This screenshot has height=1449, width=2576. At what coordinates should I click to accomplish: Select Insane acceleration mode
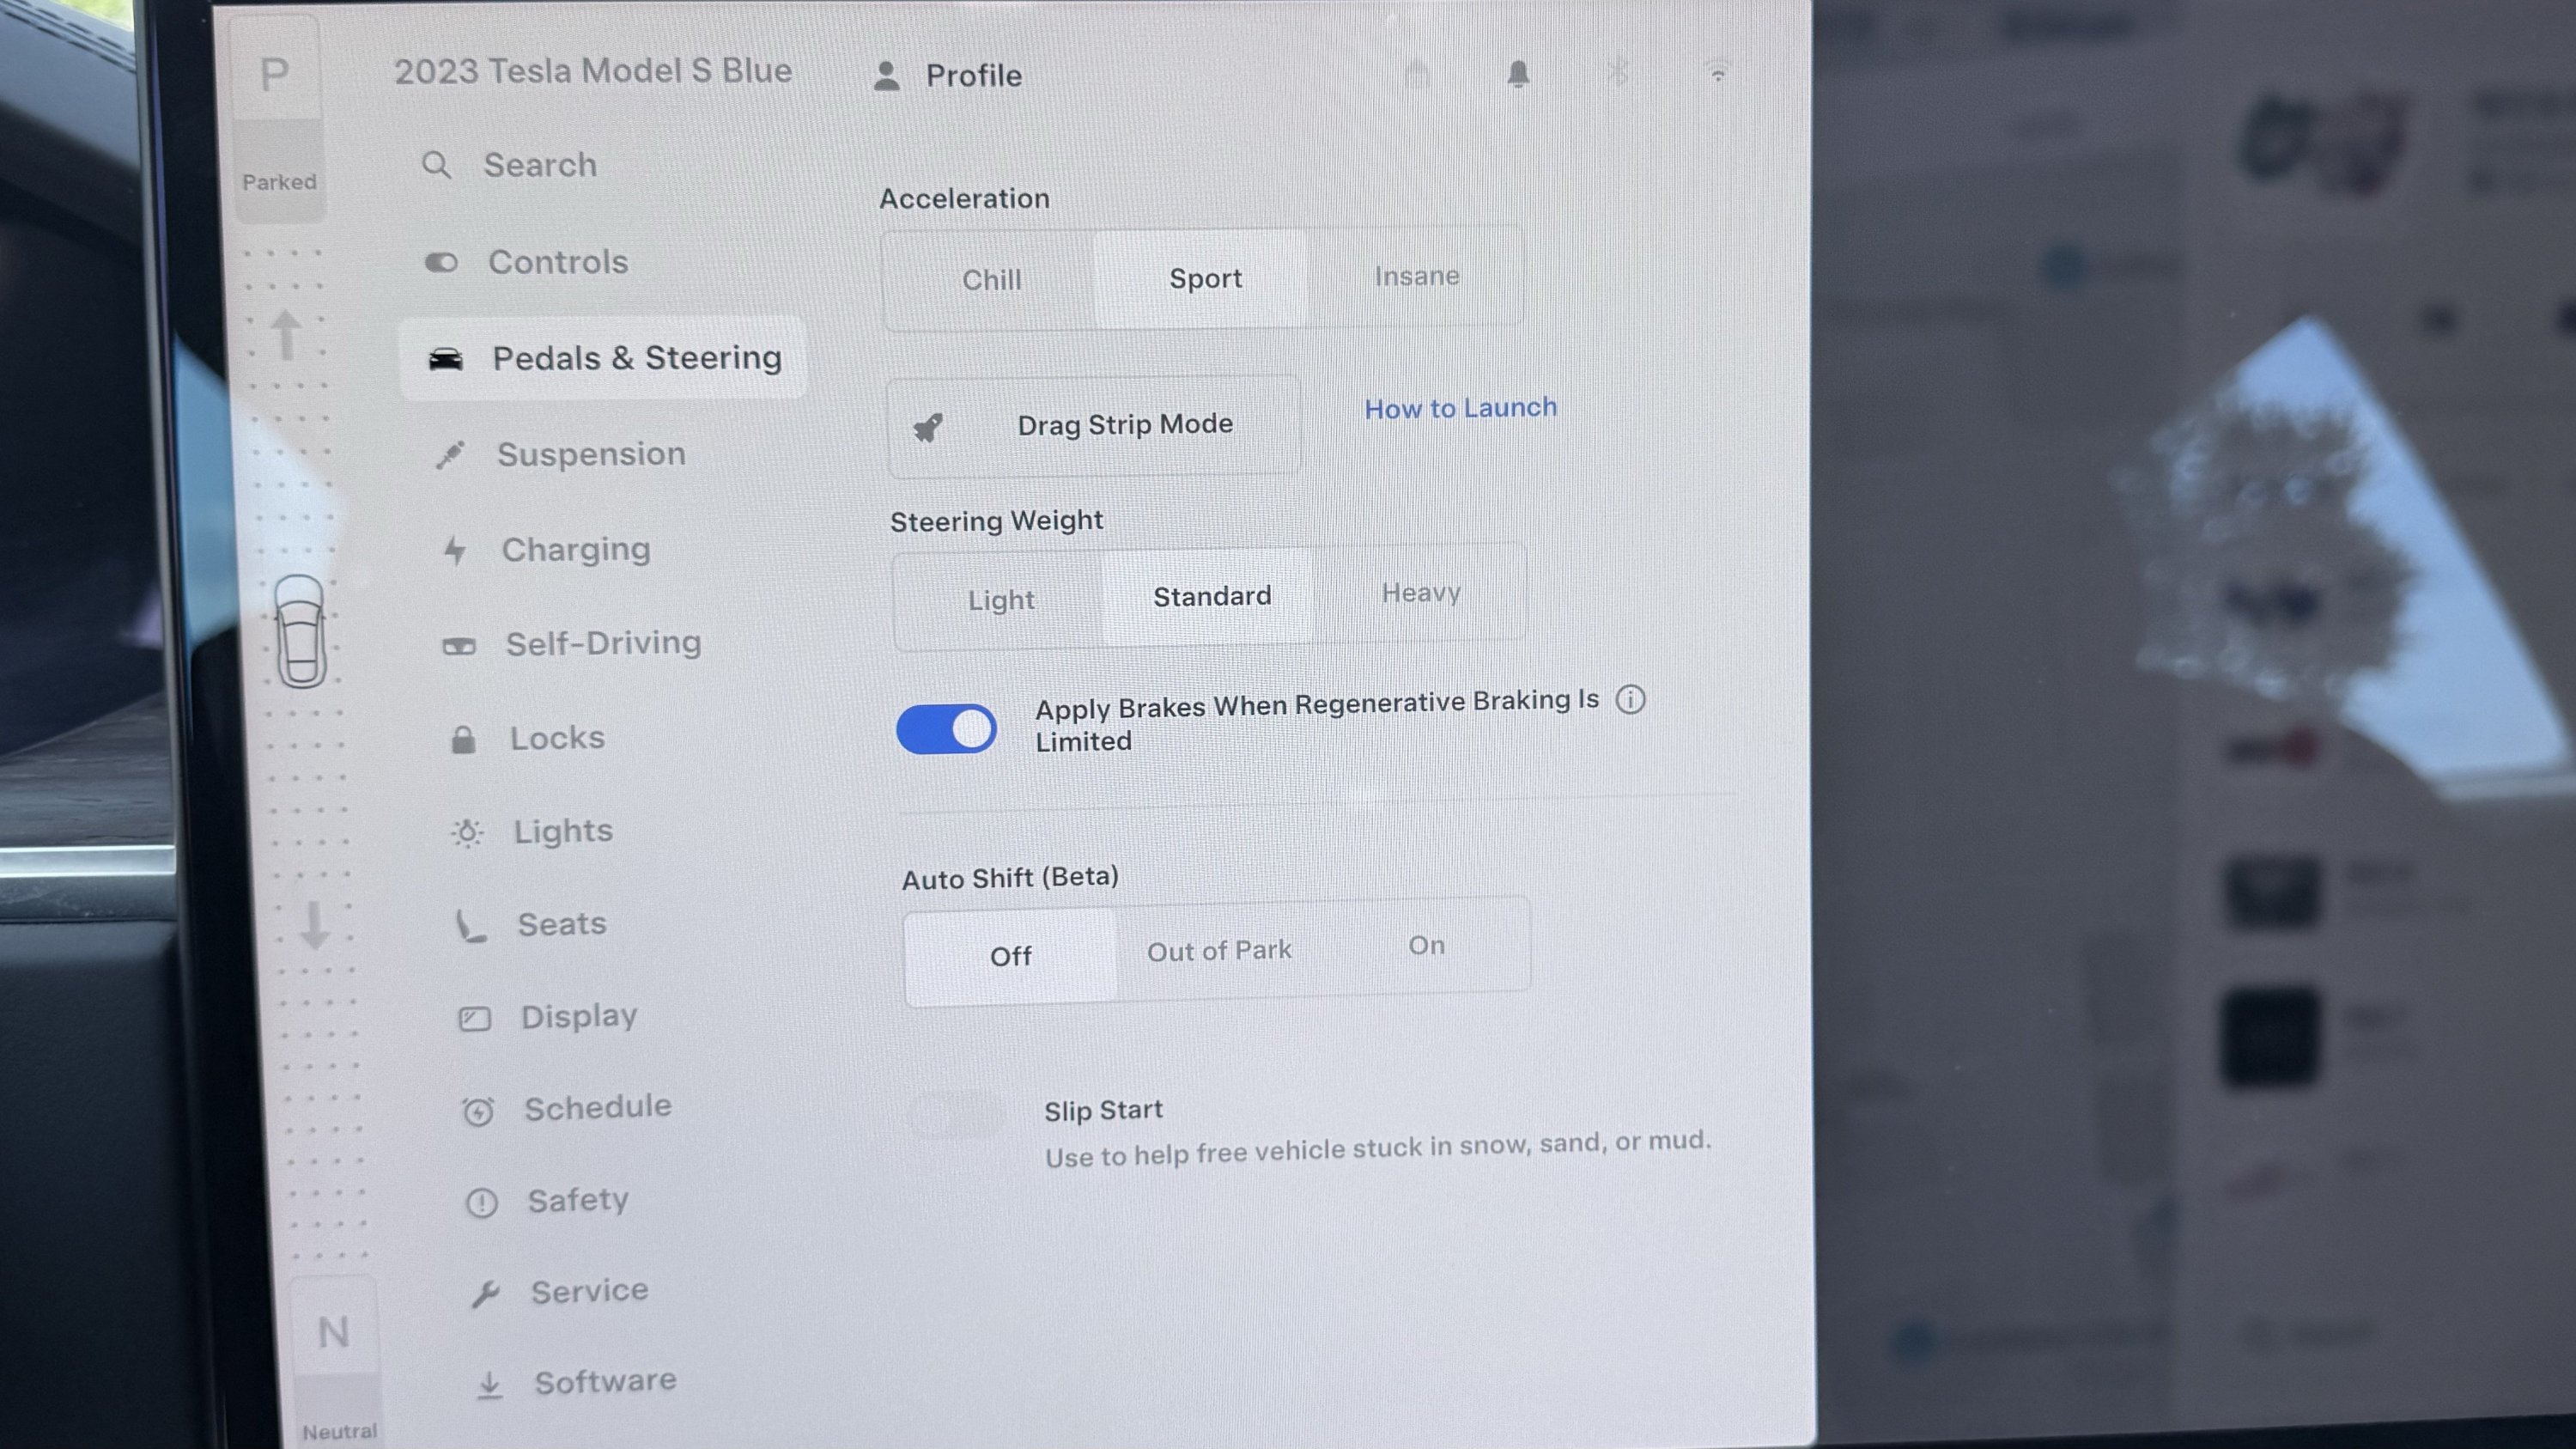(1416, 276)
